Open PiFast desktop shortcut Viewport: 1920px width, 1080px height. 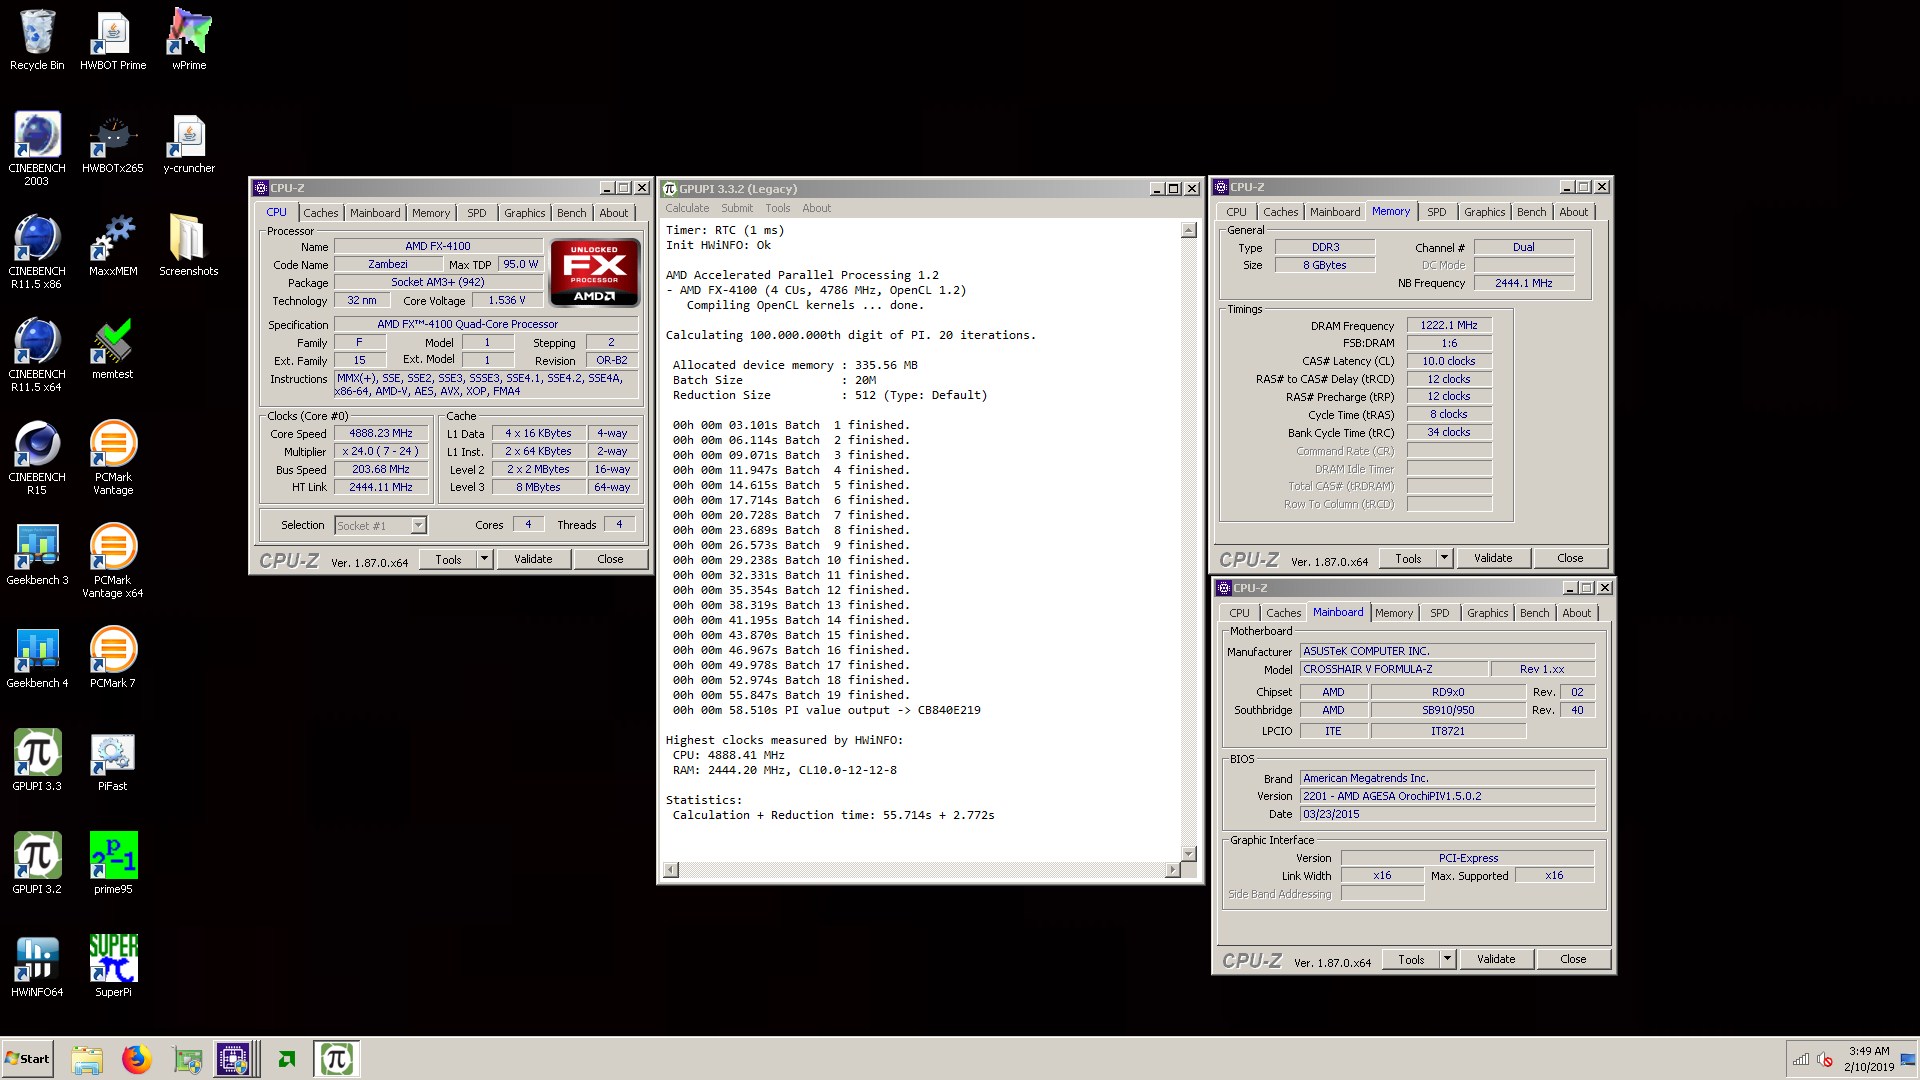[x=113, y=761]
